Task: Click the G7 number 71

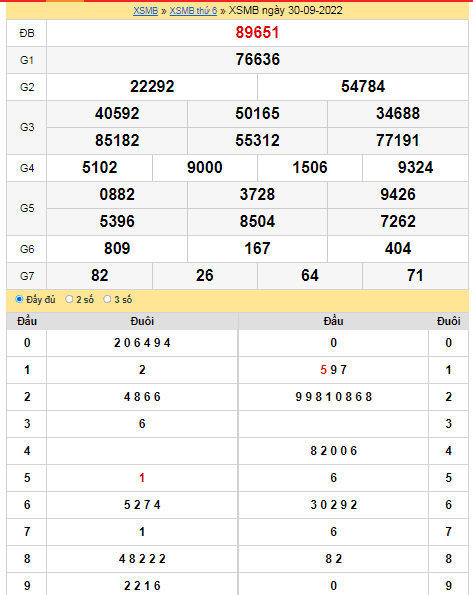Action: [x=415, y=275]
